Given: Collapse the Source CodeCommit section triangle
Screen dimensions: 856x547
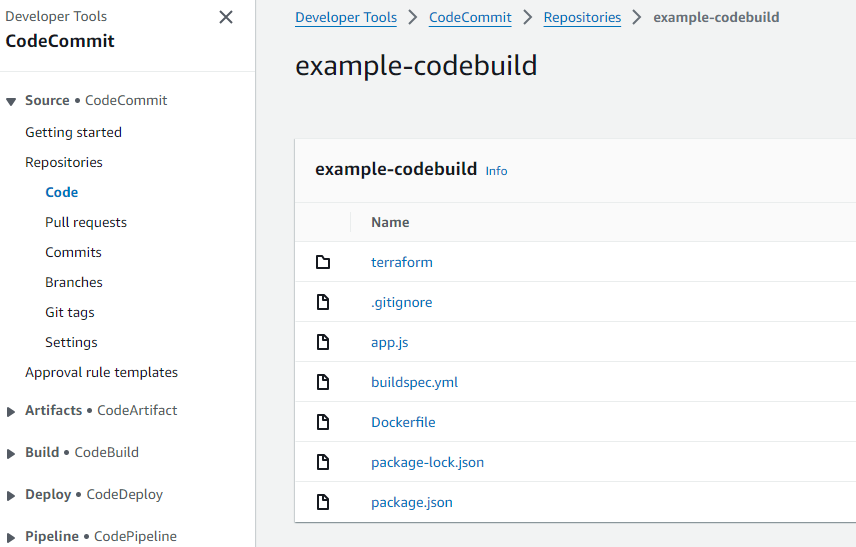Looking at the screenshot, I should [11, 102].
